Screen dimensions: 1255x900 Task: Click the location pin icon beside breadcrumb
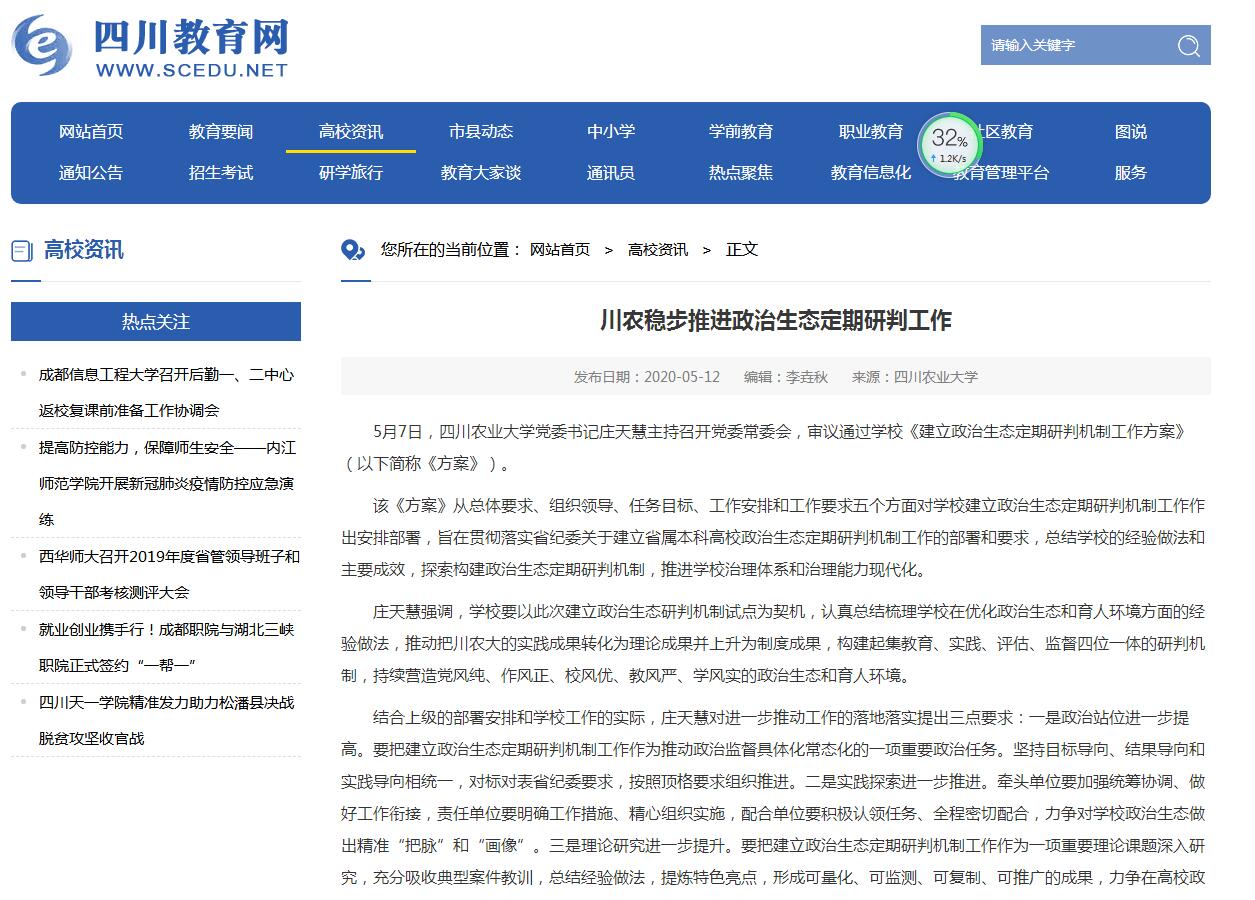coord(353,250)
